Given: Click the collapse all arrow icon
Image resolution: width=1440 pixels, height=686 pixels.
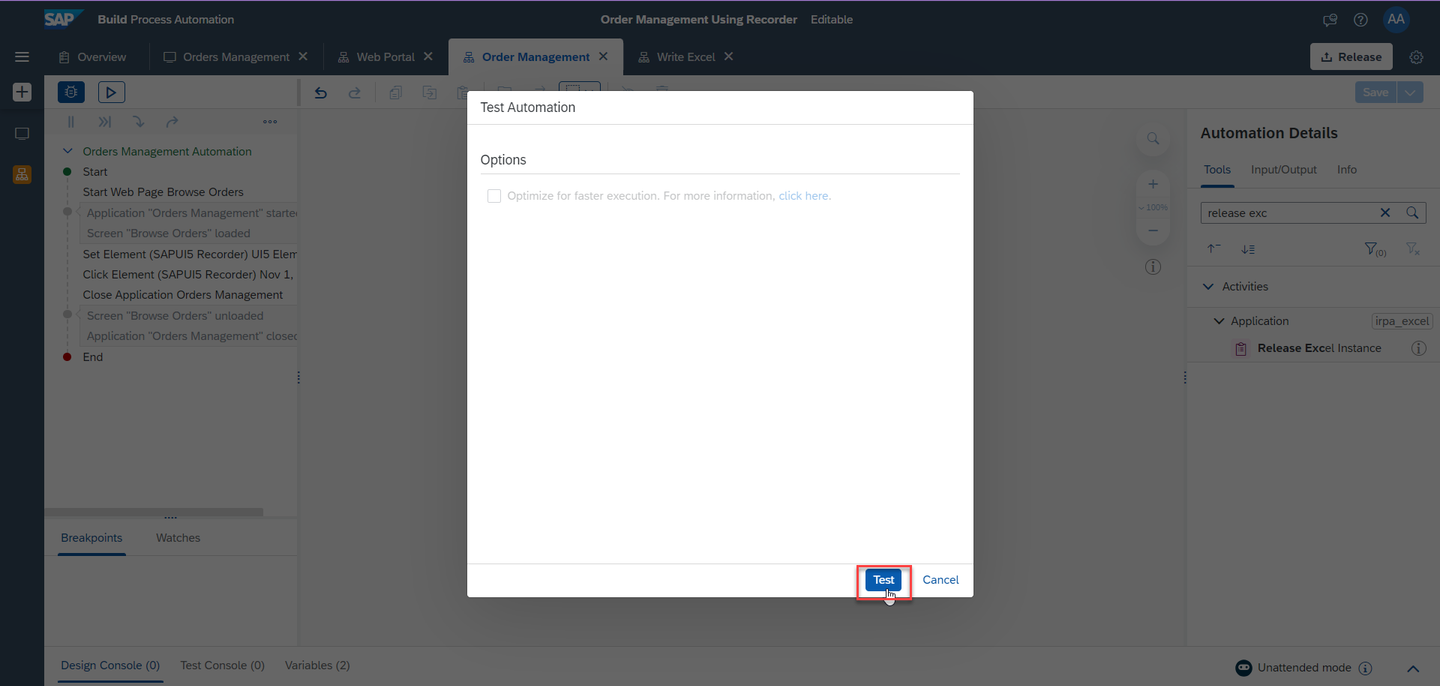Looking at the screenshot, I should pyautogui.click(x=1214, y=249).
